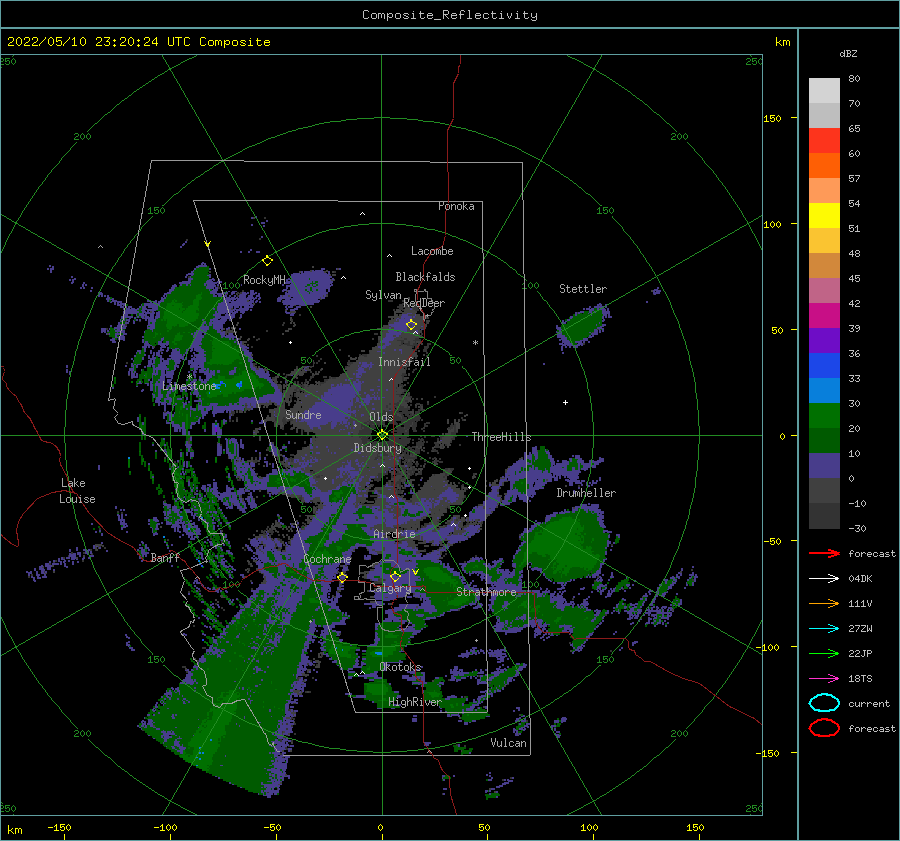The height and width of the screenshot is (841, 900).
Task: Click the yellow diamond marker at Calgary
Action: tap(395, 576)
